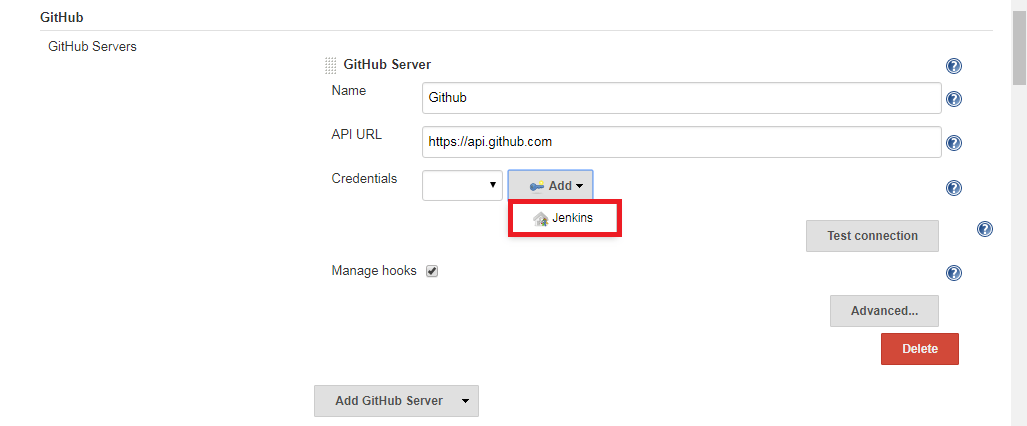Click the Test connection button
Screen dimensions: 1027x426
point(872,236)
